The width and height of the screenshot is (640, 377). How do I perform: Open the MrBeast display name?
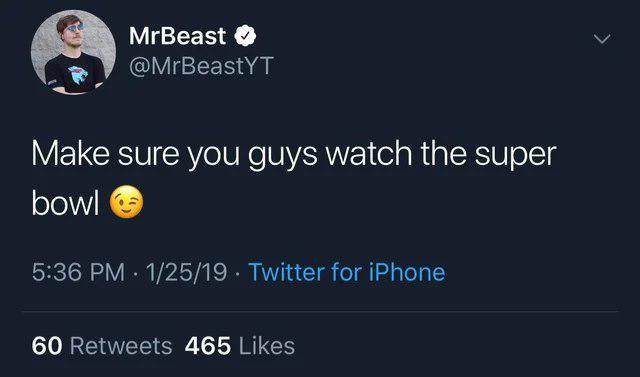177,36
